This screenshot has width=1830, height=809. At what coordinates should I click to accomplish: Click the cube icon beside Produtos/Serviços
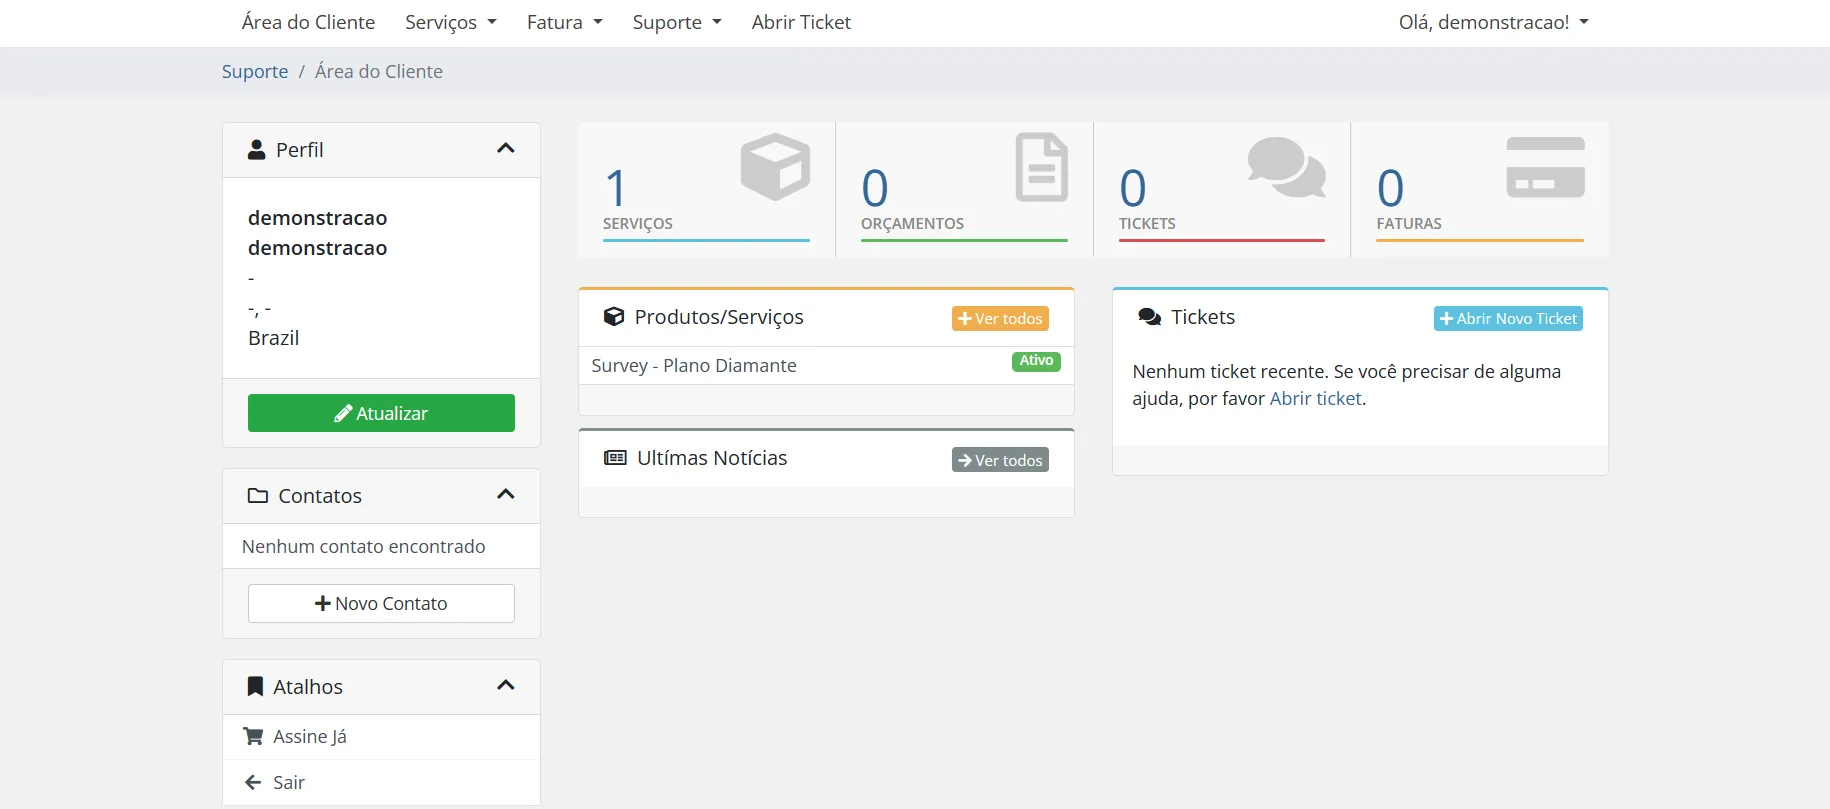pyautogui.click(x=614, y=317)
